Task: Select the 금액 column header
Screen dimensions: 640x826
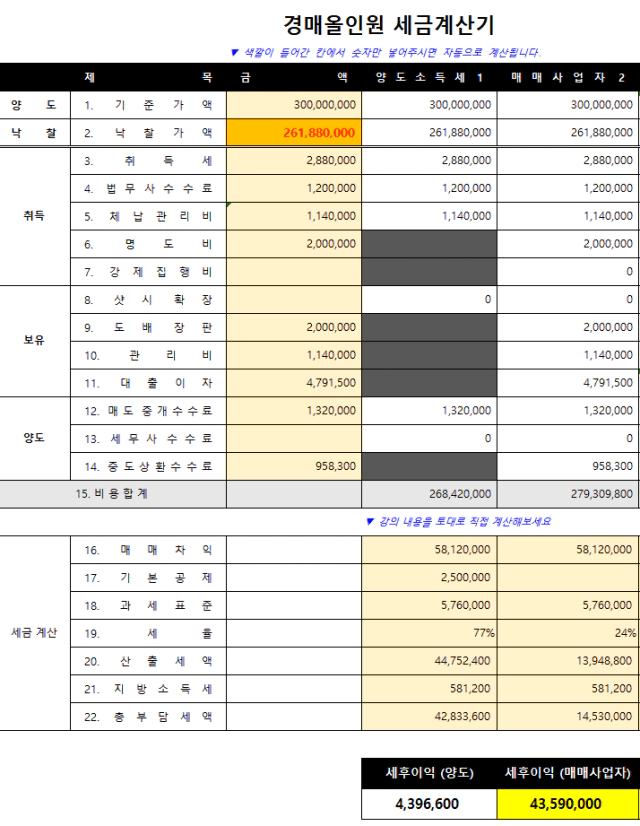Action: pos(294,77)
